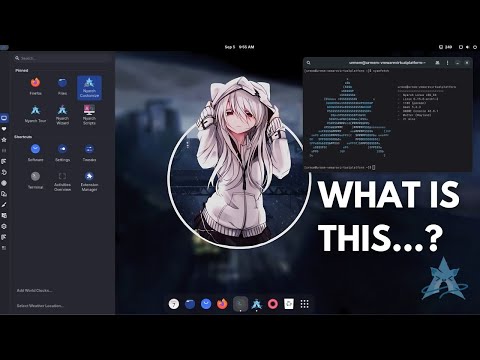
Task: Open Files from the Pinned apps
Action: [x=62, y=86]
